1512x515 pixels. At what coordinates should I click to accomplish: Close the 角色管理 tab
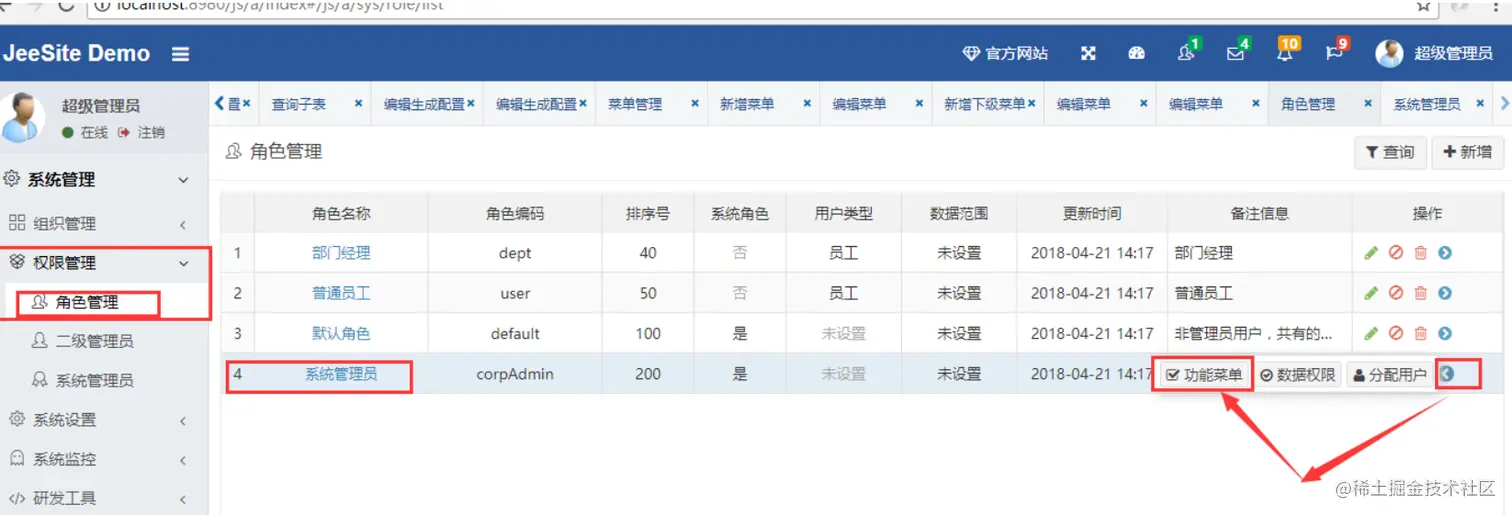1368,103
